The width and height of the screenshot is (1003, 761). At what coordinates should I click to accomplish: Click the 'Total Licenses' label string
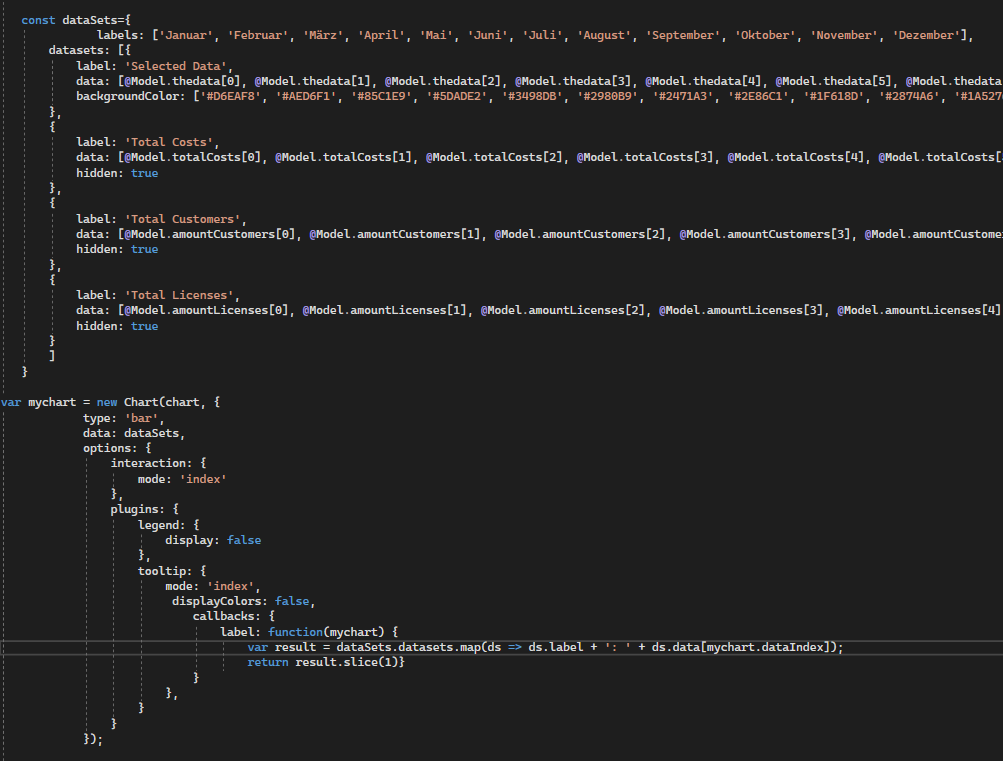click(179, 295)
